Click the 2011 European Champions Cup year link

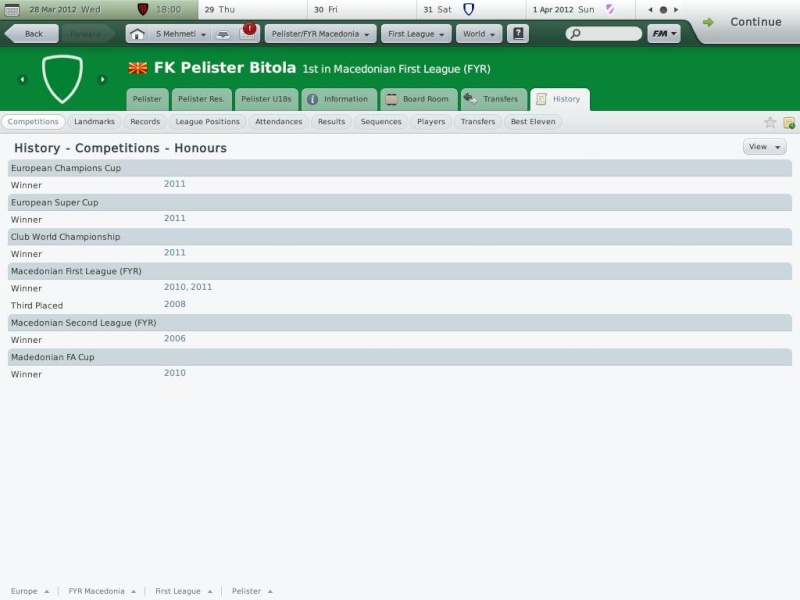point(175,184)
